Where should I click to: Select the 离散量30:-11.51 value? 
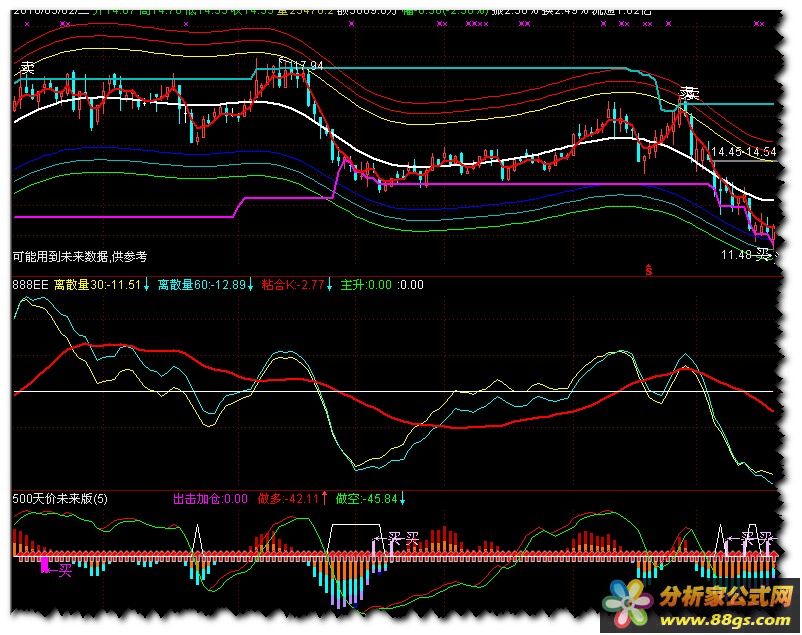pyautogui.click(x=97, y=285)
